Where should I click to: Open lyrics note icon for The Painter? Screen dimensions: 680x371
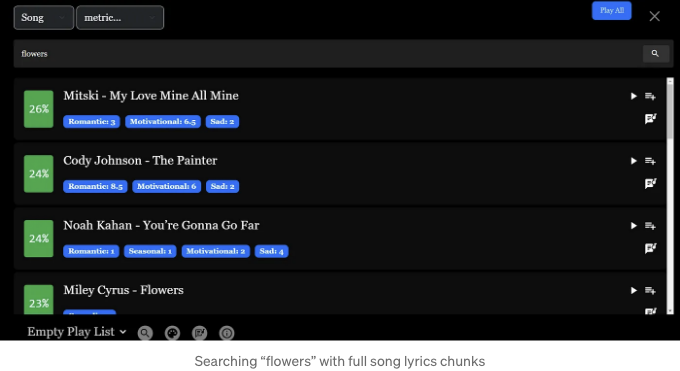point(650,184)
